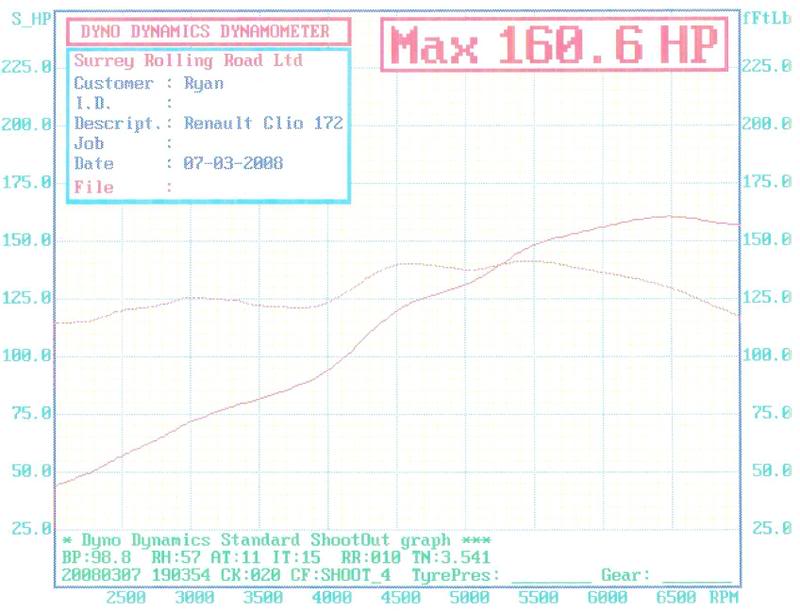The height and width of the screenshot is (611, 800).
Task: Click the '5000' RPM tick label
Action: click(469, 597)
